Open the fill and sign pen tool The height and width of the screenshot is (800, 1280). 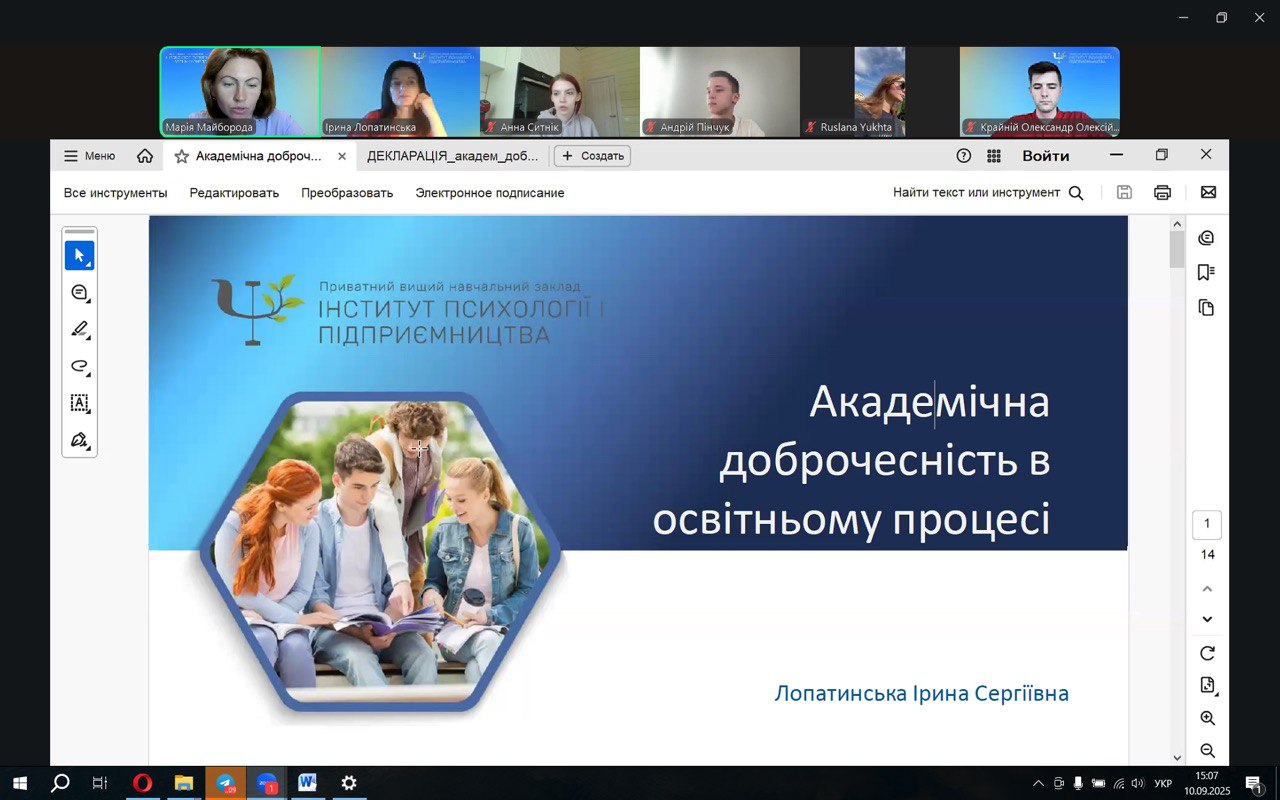tap(79, 440)
